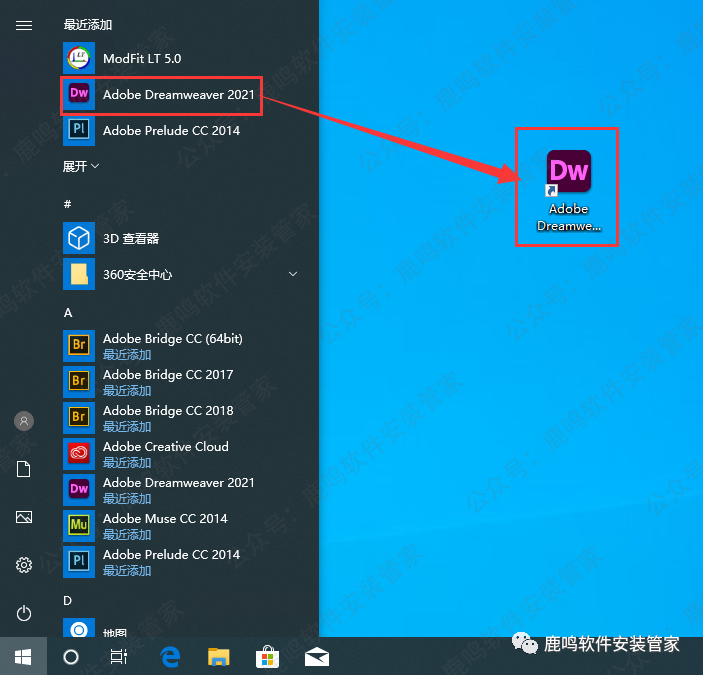Click the Adobe Bridge CC 2017 label
The image size is (703, 675).
[x=168, y=375]
